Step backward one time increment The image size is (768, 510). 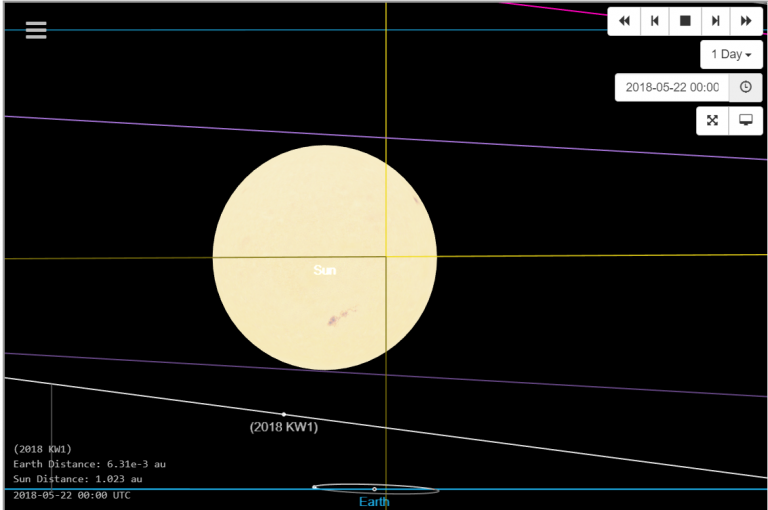click(x=654, y=21)
